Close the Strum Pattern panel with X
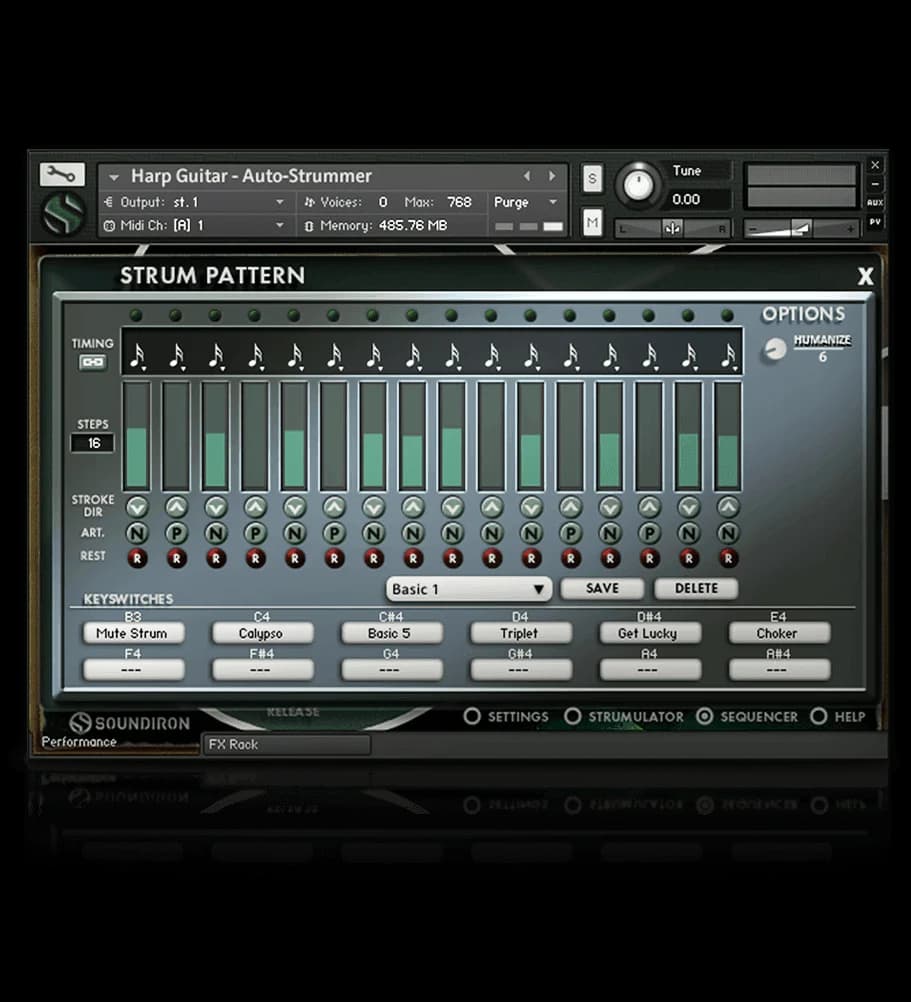Screen dimensions: 911x1002 tap(865, 277)
